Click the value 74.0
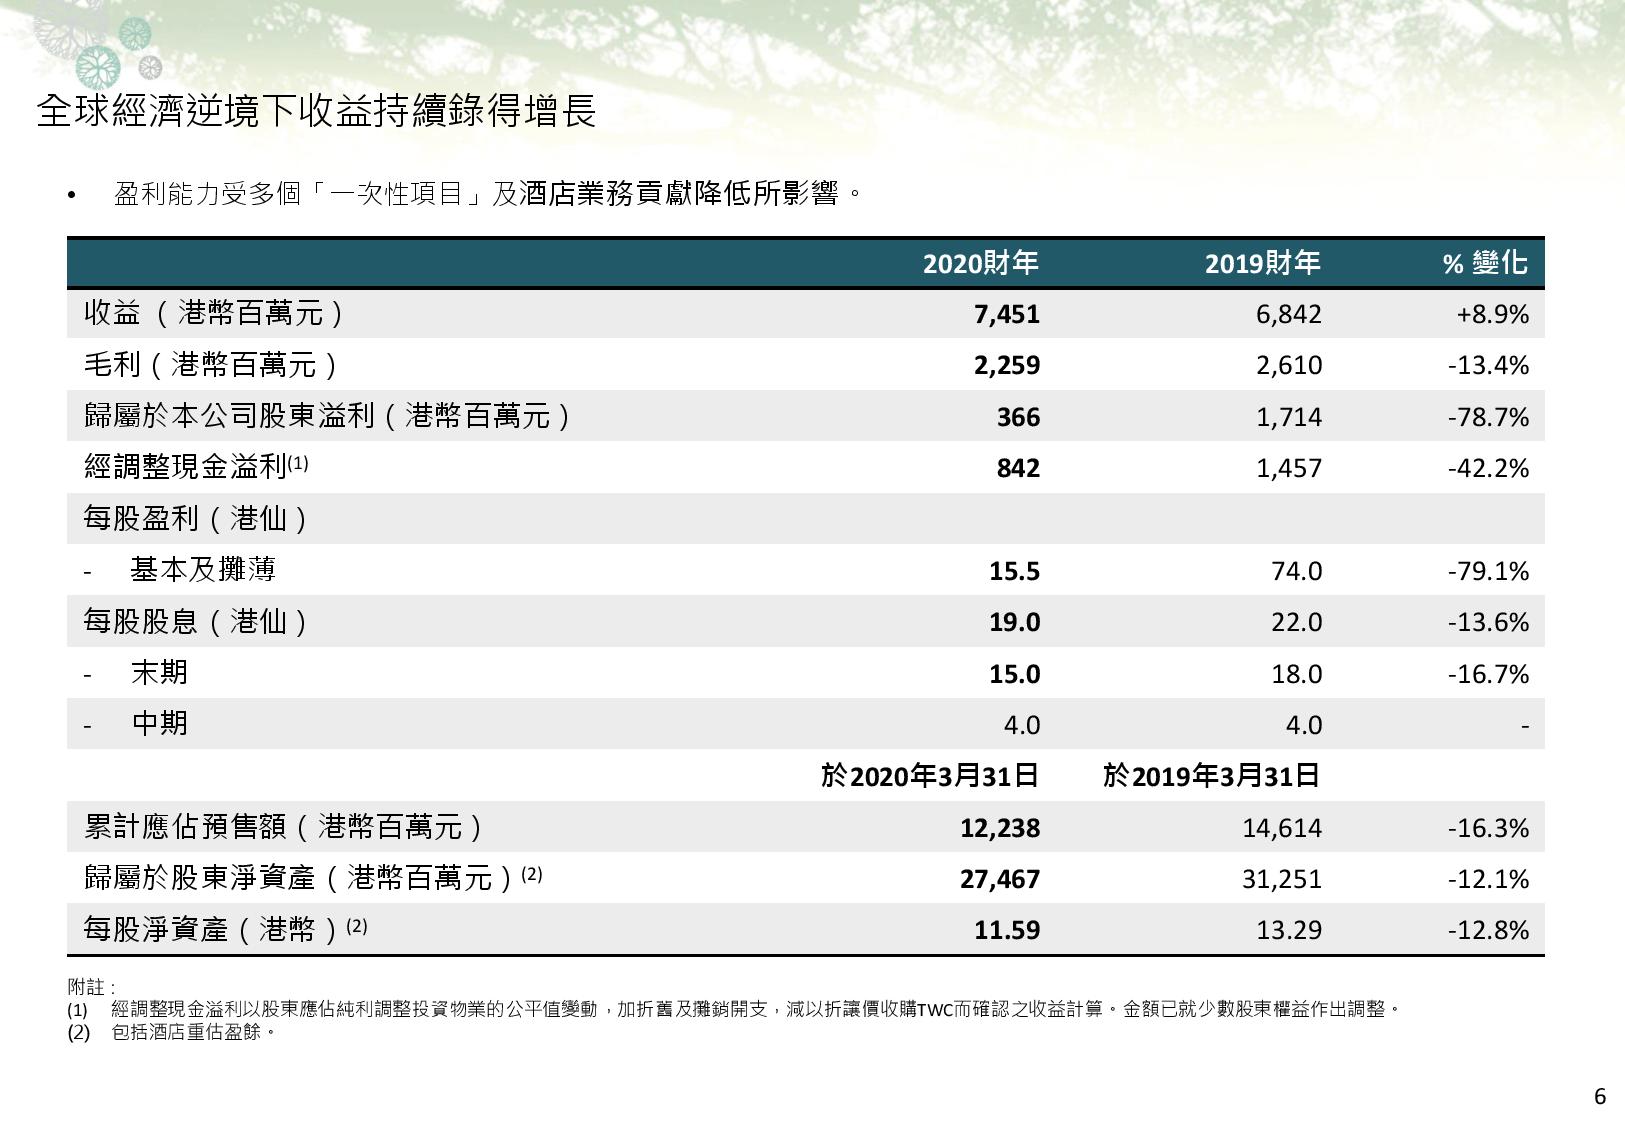 (x=1296, y=571)
